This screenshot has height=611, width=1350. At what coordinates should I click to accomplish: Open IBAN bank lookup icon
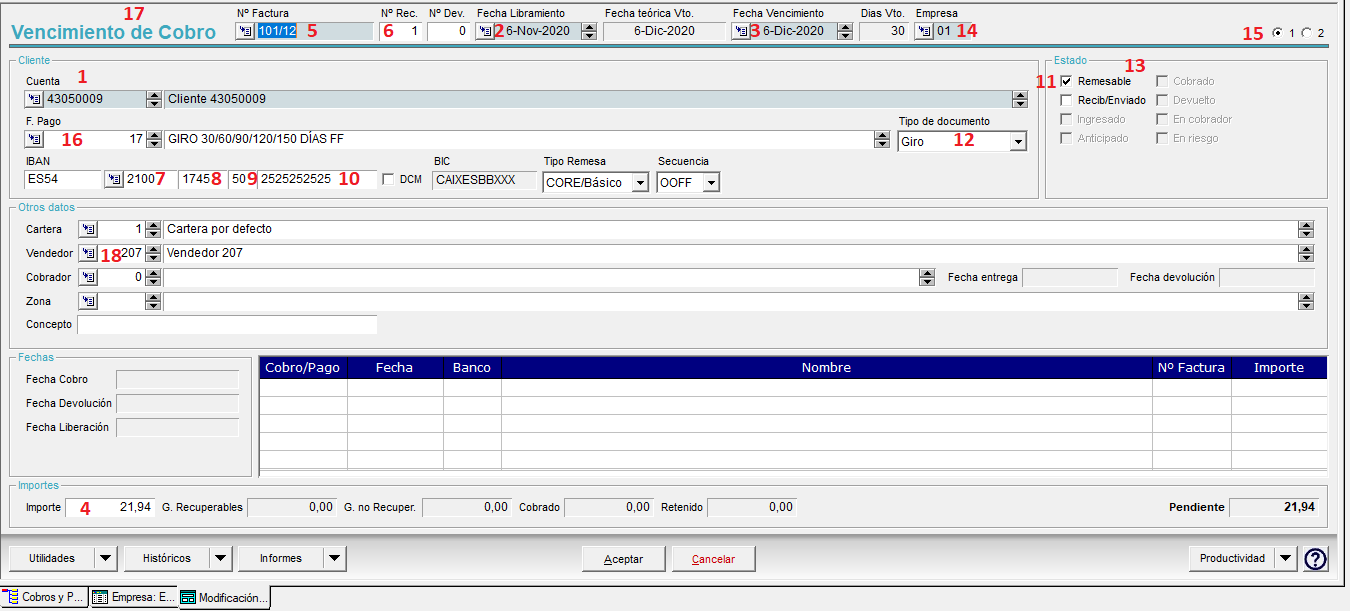click(x=114, y=180)
